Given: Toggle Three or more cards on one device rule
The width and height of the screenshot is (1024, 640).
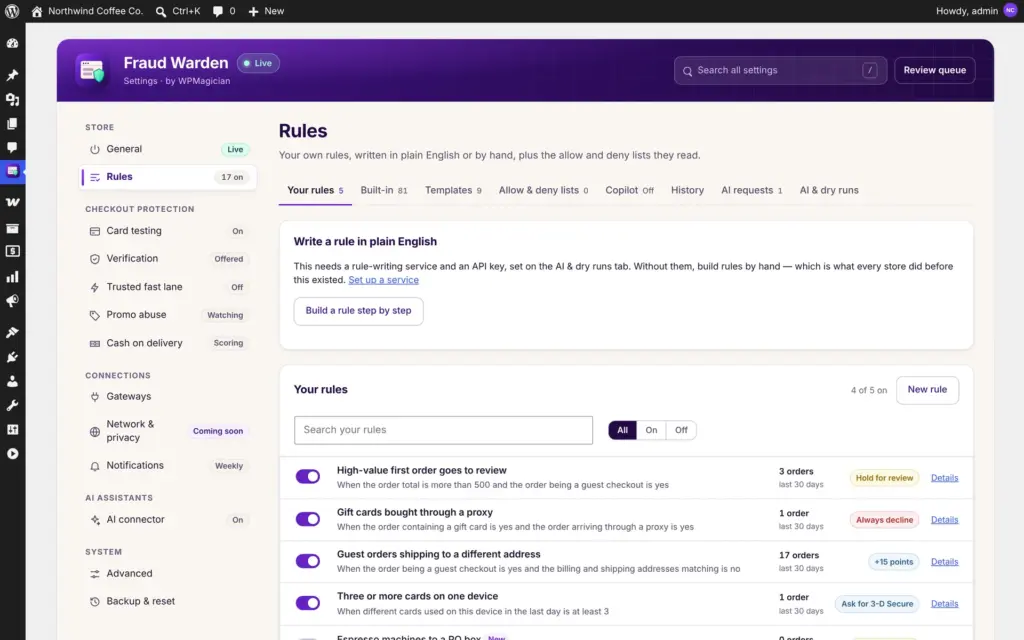Looking at the screenshot, I should 308,603.
